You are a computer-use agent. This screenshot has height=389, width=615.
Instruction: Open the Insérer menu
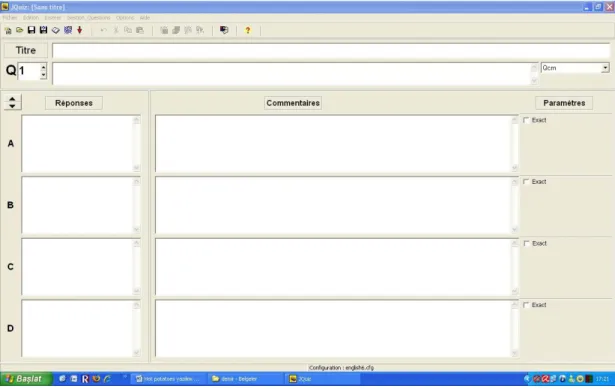click(53, 18)
